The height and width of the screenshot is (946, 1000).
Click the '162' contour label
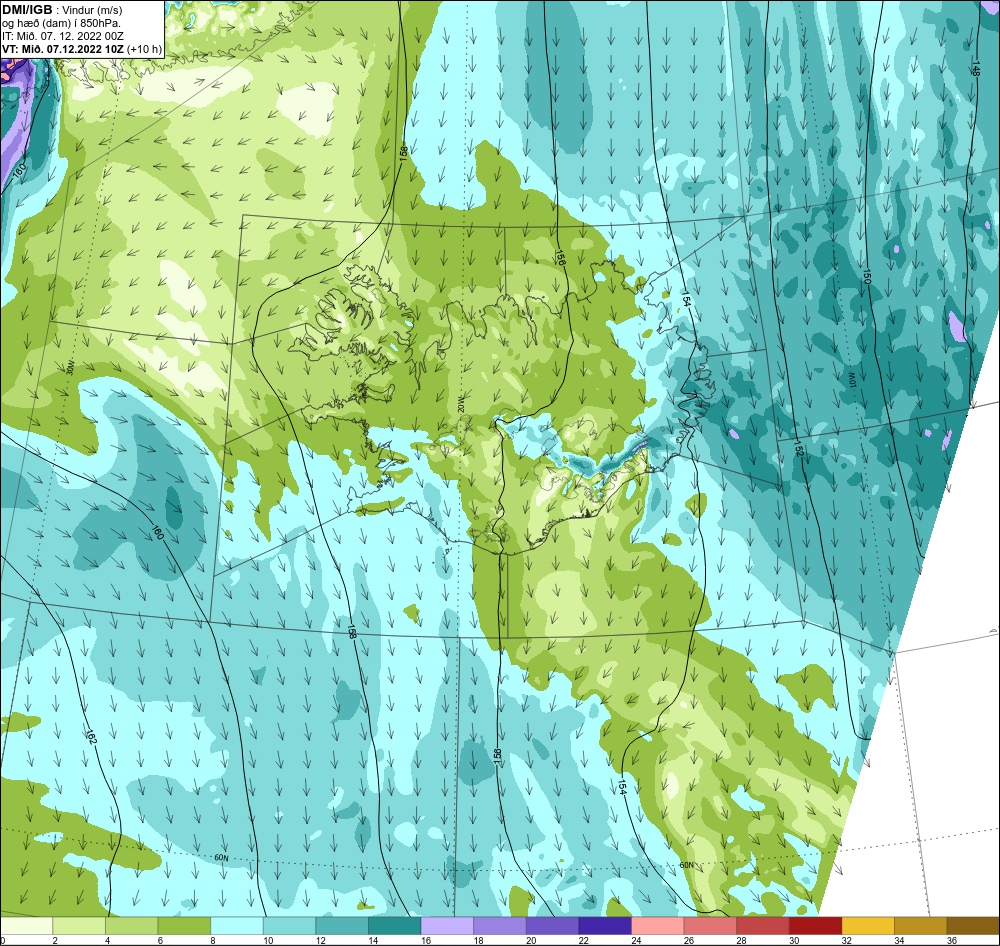pos(91,737)
